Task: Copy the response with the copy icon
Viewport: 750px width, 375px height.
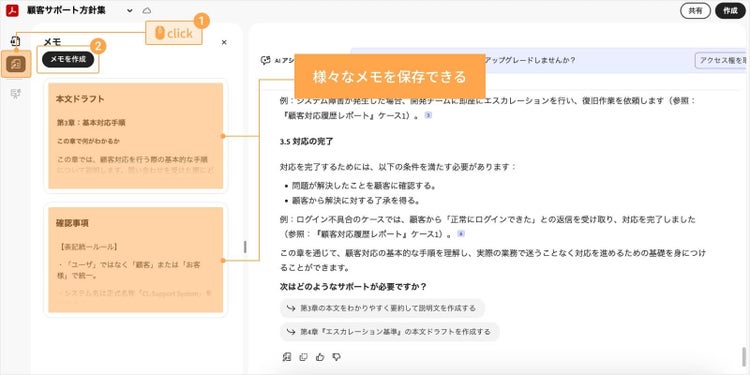Action: (303, 357)
